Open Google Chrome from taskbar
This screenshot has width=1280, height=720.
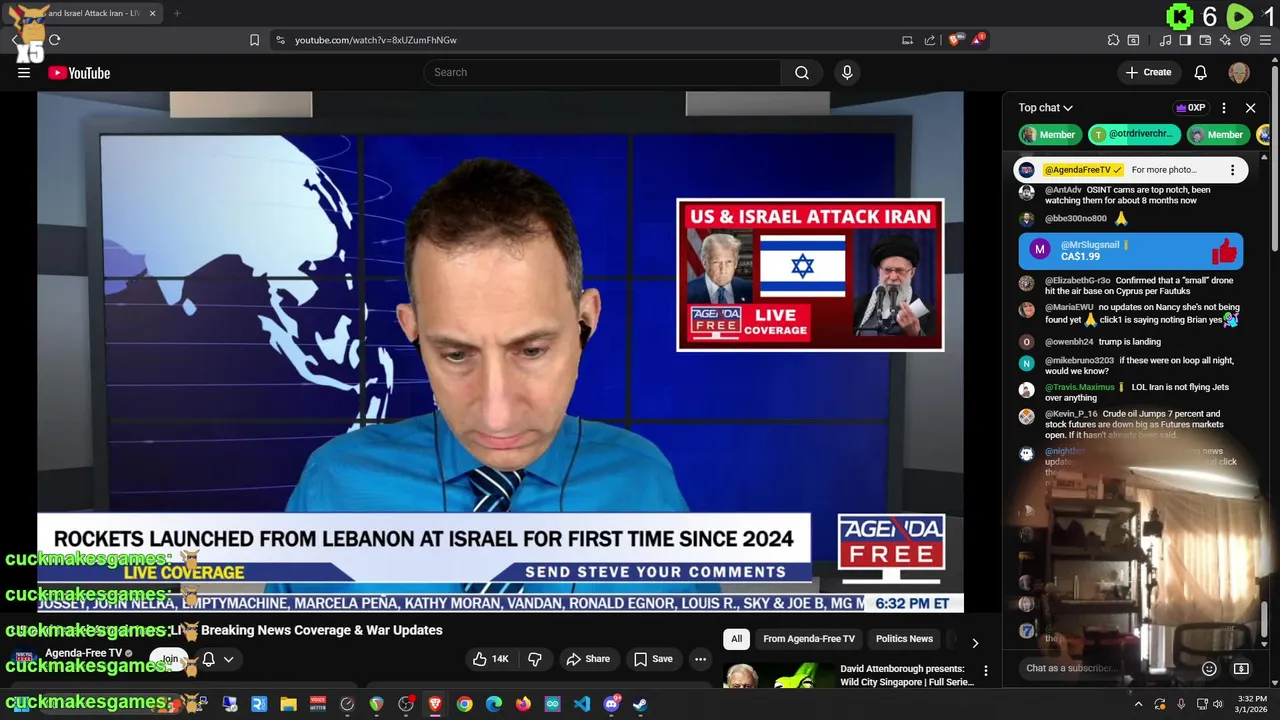pos(464,704)
